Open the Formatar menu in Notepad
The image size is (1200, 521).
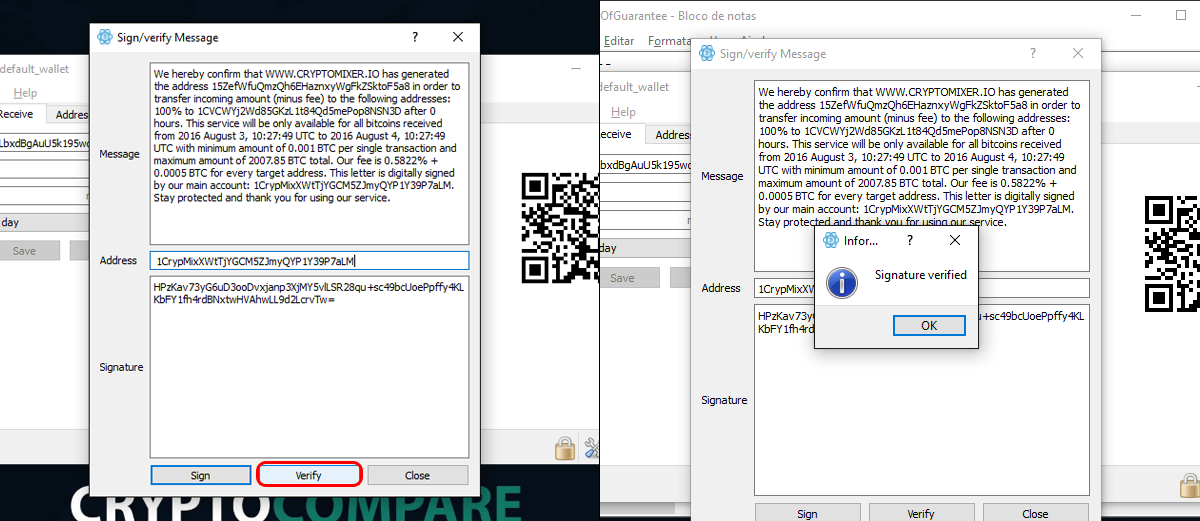tap(669, 41)
